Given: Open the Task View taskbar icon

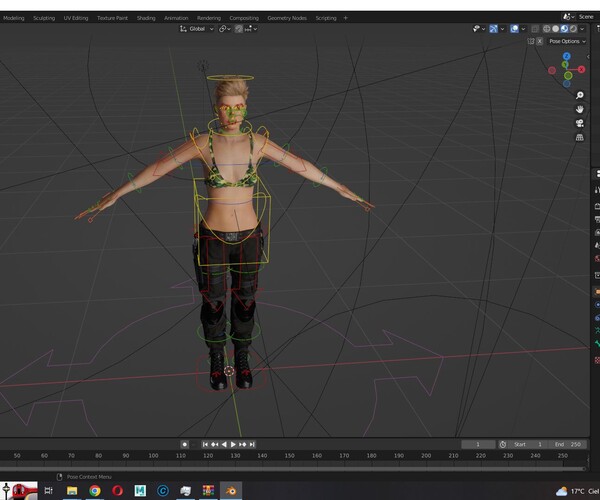Looking at the screenshot, I should (49, 490).
